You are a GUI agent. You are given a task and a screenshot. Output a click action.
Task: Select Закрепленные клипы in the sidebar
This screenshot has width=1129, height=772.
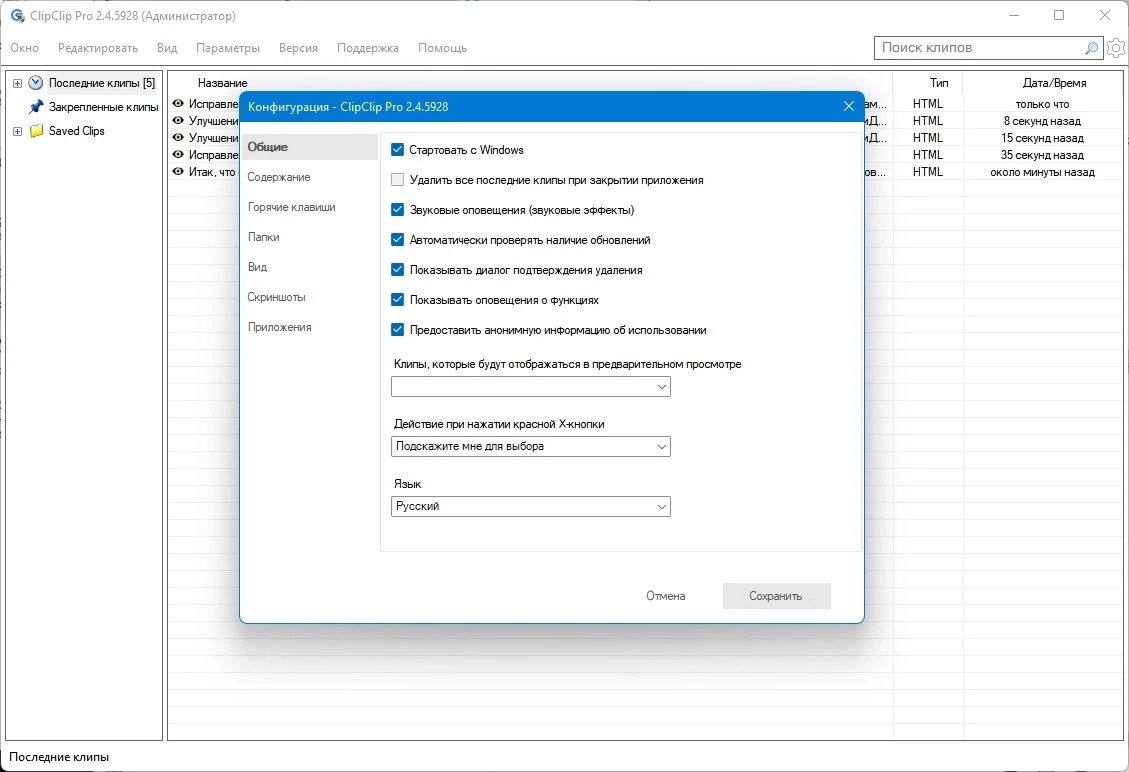pos(104,107)
